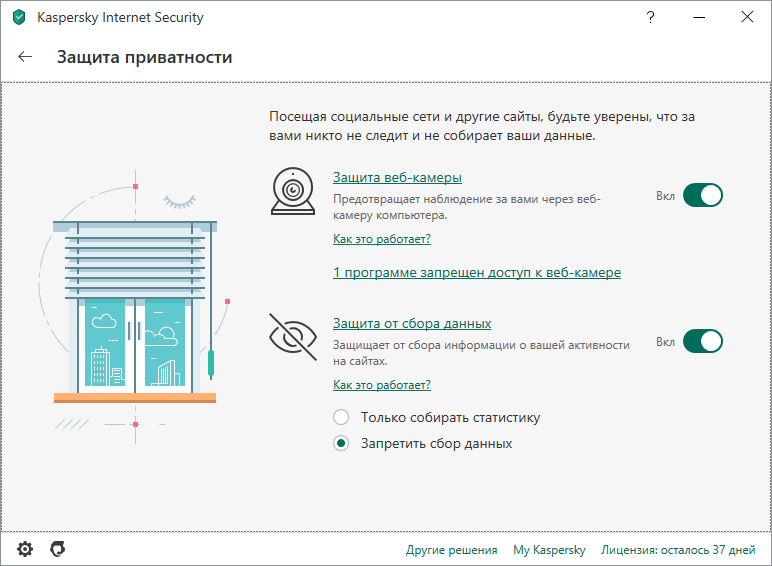The width and height of the screenshot is (772, 566).
Task: Close the Kaspersky window
Action: (747, 17)
